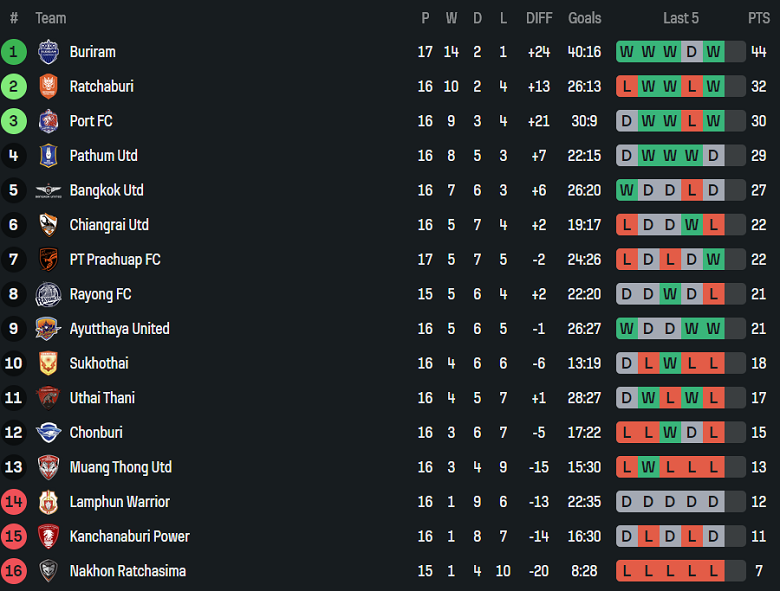This screenshot has width=780, height=591.
Task: Click the Bangkok Utd wings logo
Action: [48, 191]
